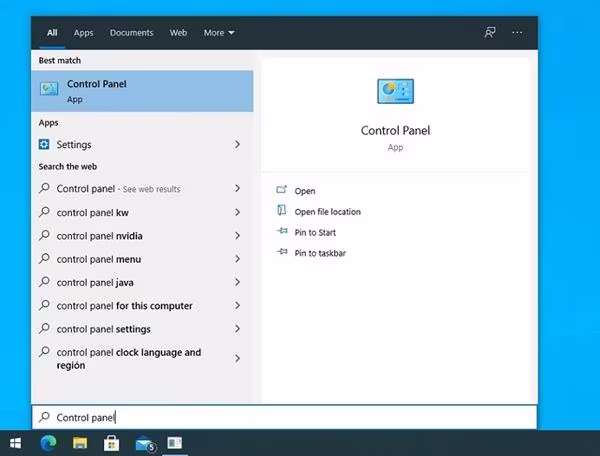Click the search icon beside 'control panel nvidia'

(44, 235)
